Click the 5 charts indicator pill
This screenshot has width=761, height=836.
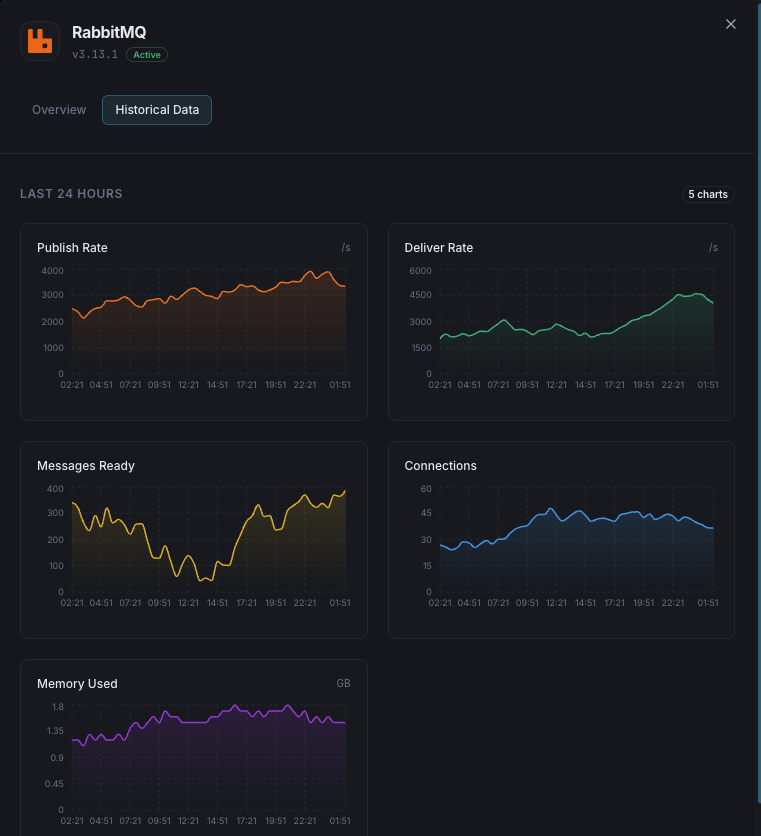click(x=708, y=194)
